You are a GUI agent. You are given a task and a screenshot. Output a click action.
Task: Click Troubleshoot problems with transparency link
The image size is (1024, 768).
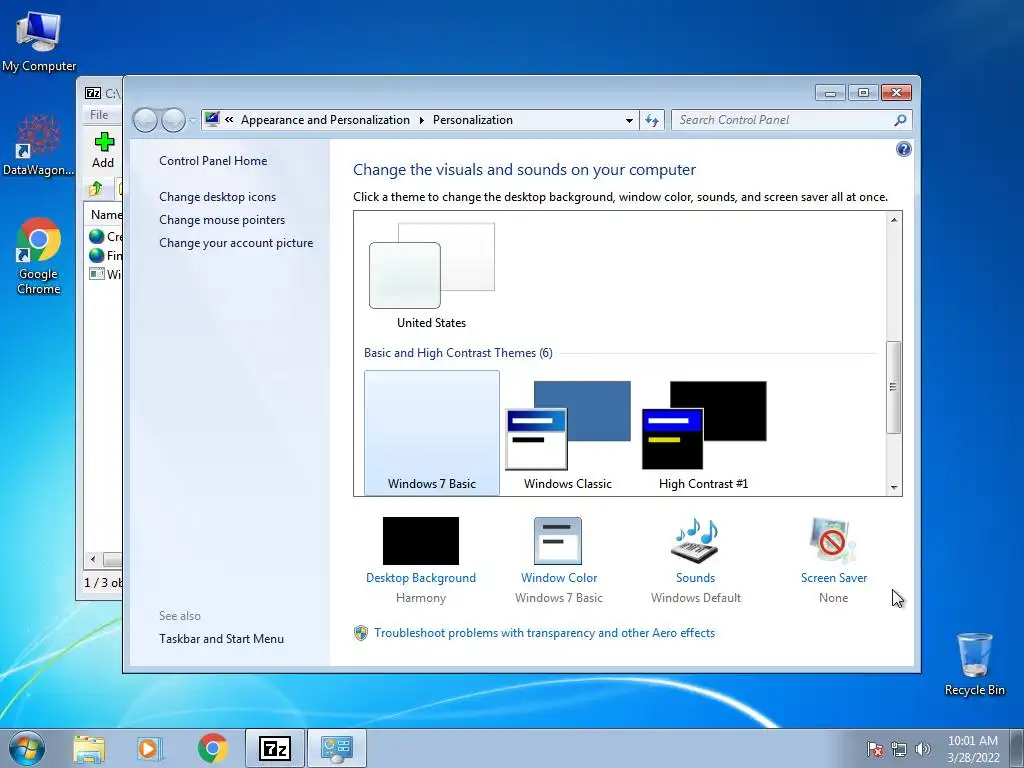click(545, 633)
